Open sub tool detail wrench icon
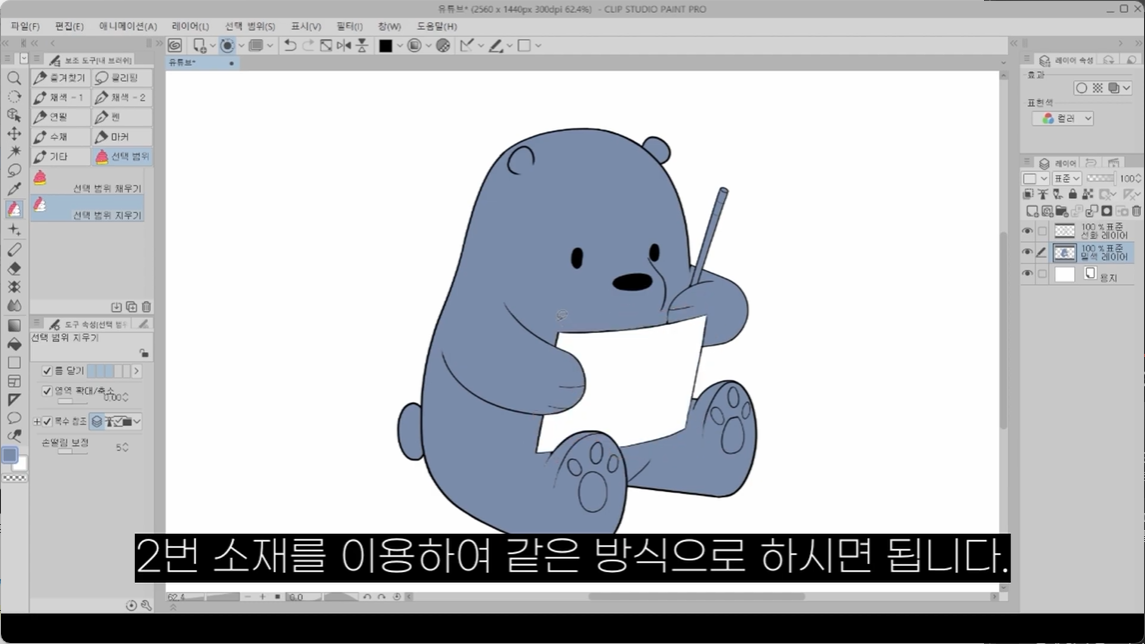 click(x=146, y=605)
